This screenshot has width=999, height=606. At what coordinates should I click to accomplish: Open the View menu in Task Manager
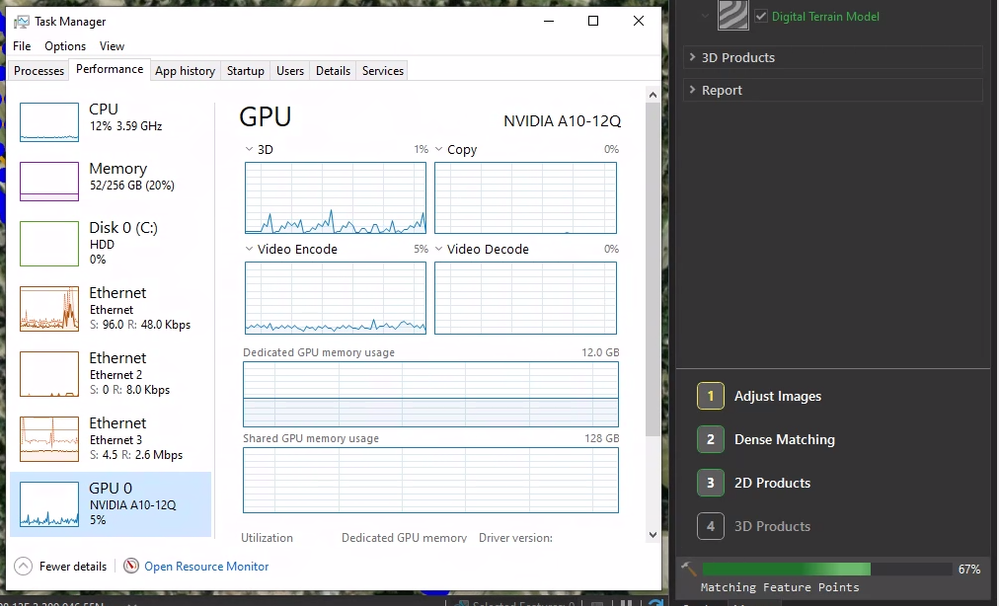111,46
